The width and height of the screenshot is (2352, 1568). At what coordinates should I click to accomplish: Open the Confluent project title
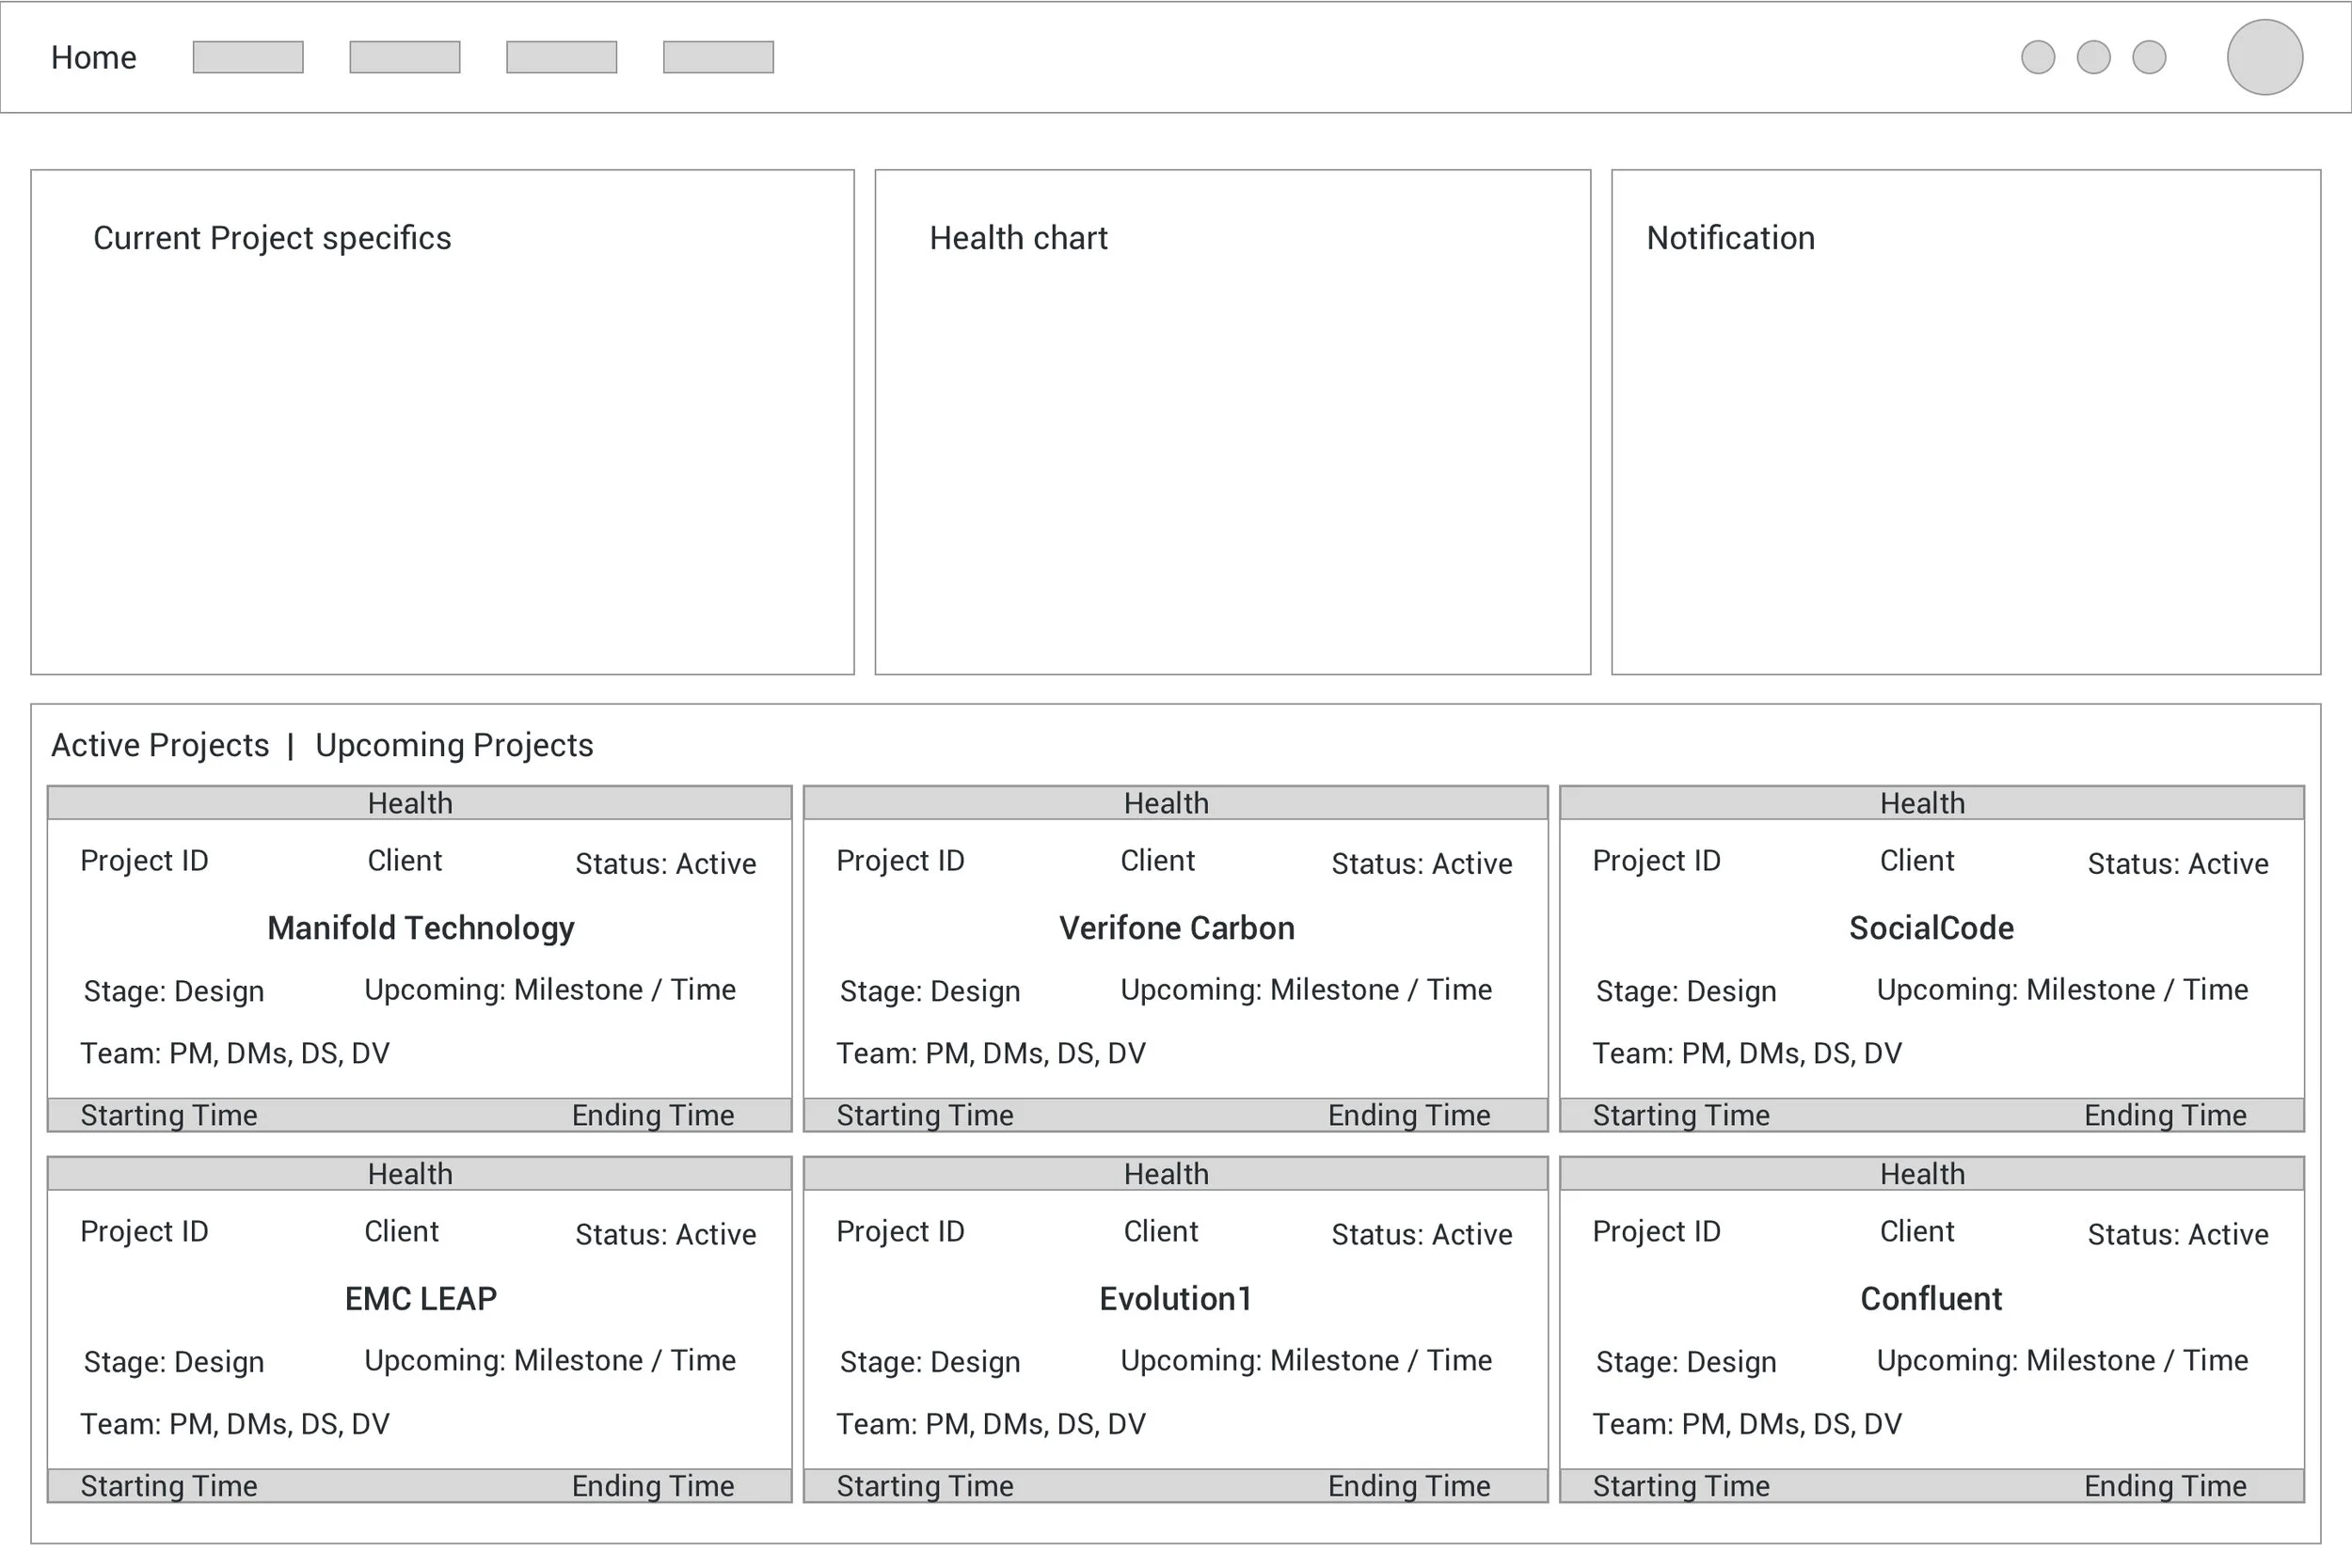pyautogui.click(x=1931, y=1298)
